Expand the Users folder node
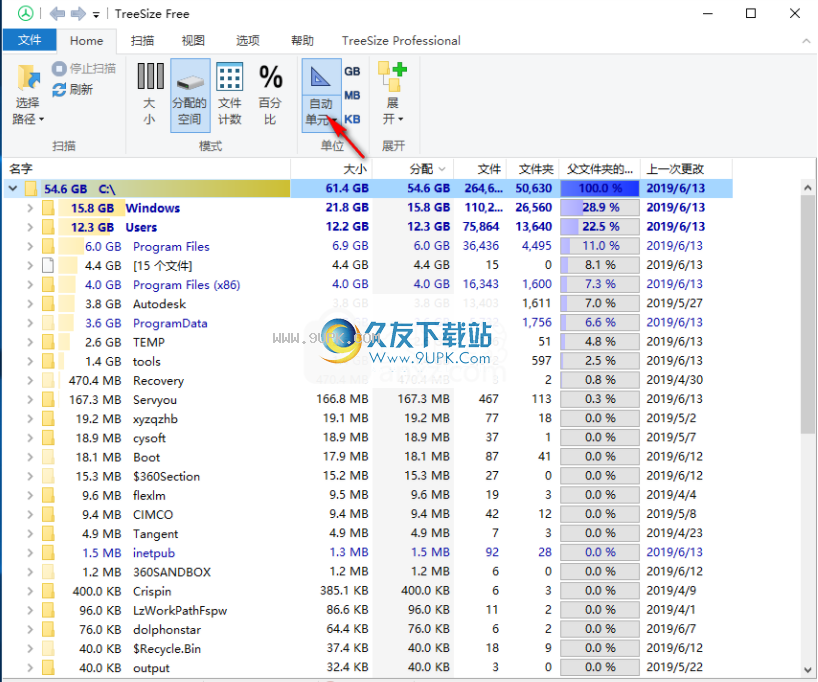Image resolution: width=818 pixels, height=682 pixels. click(x=30, y=227)
